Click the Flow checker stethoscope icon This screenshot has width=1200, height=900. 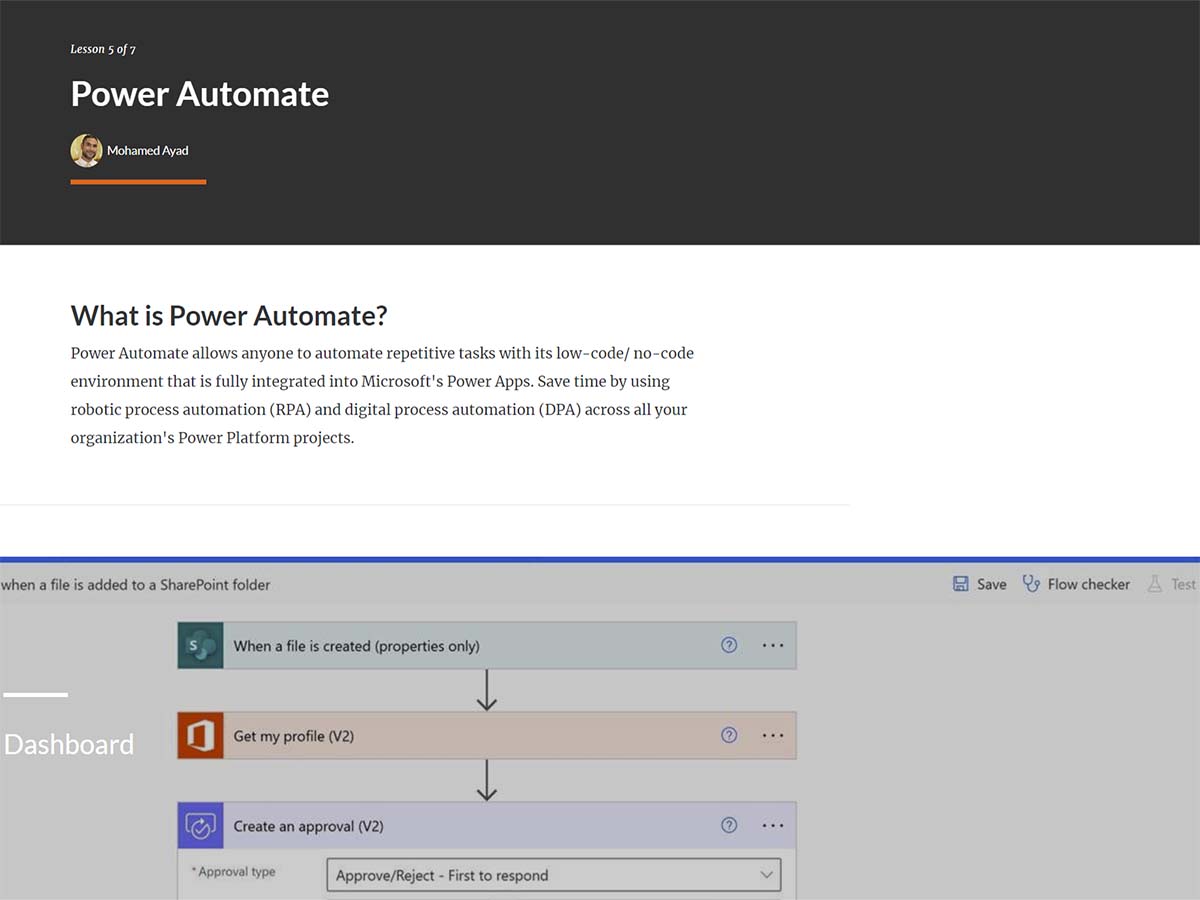(1031, 583)
